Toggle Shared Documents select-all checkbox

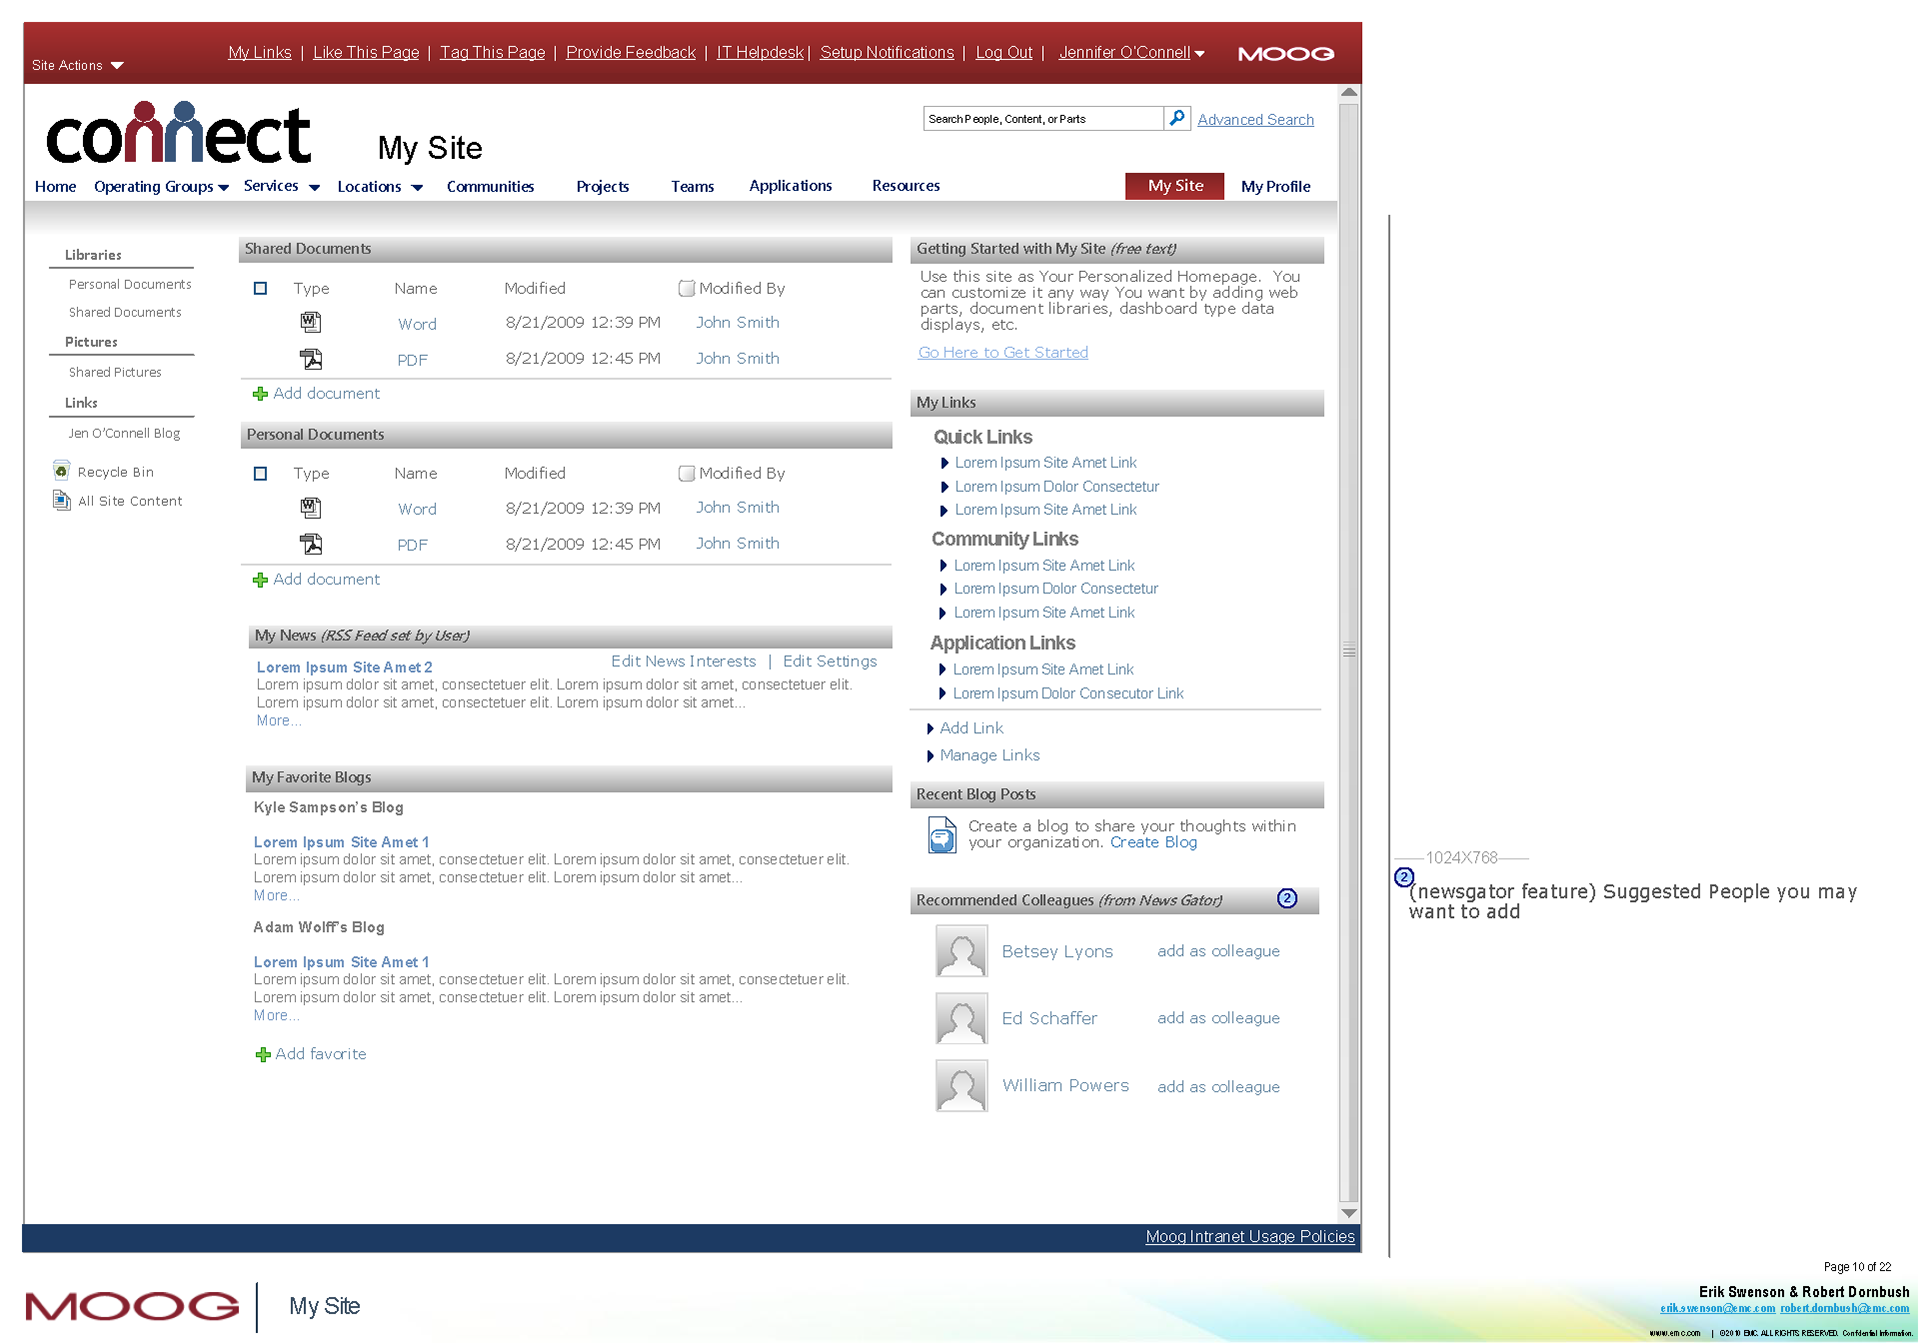click(x=260, y=288)
